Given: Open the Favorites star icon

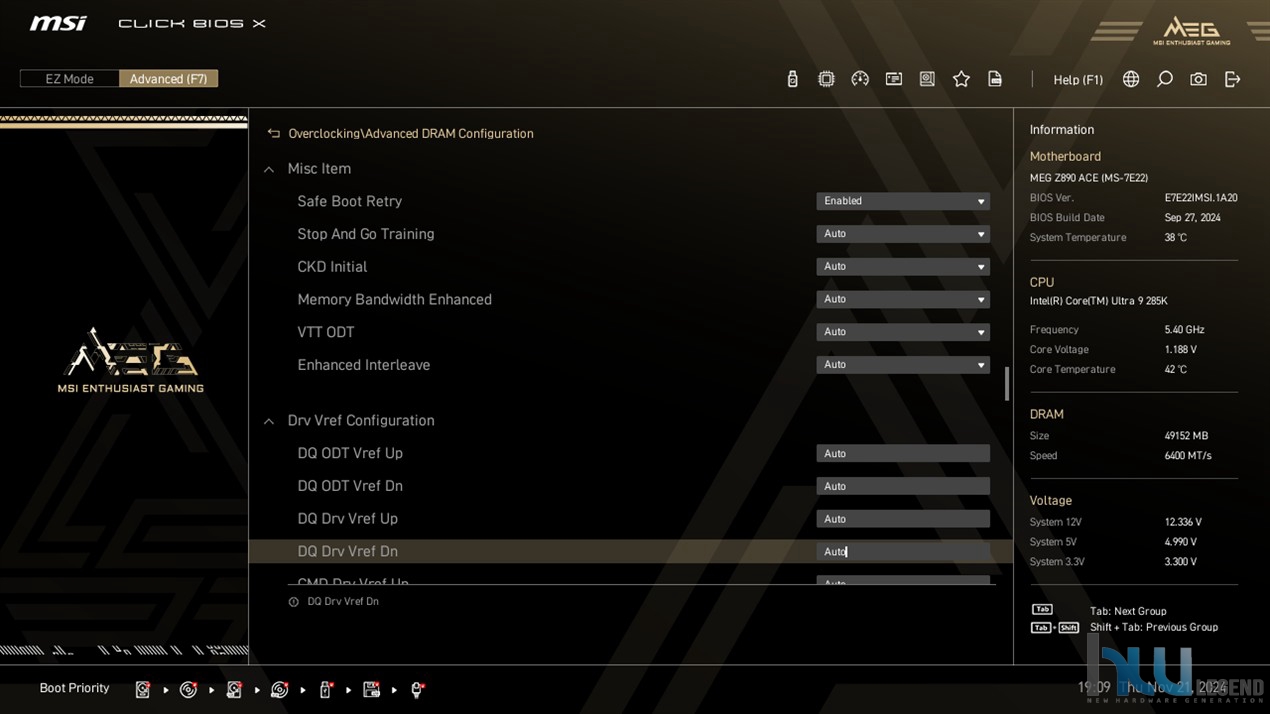Looking at the screenshot, I should coord(961,79).
